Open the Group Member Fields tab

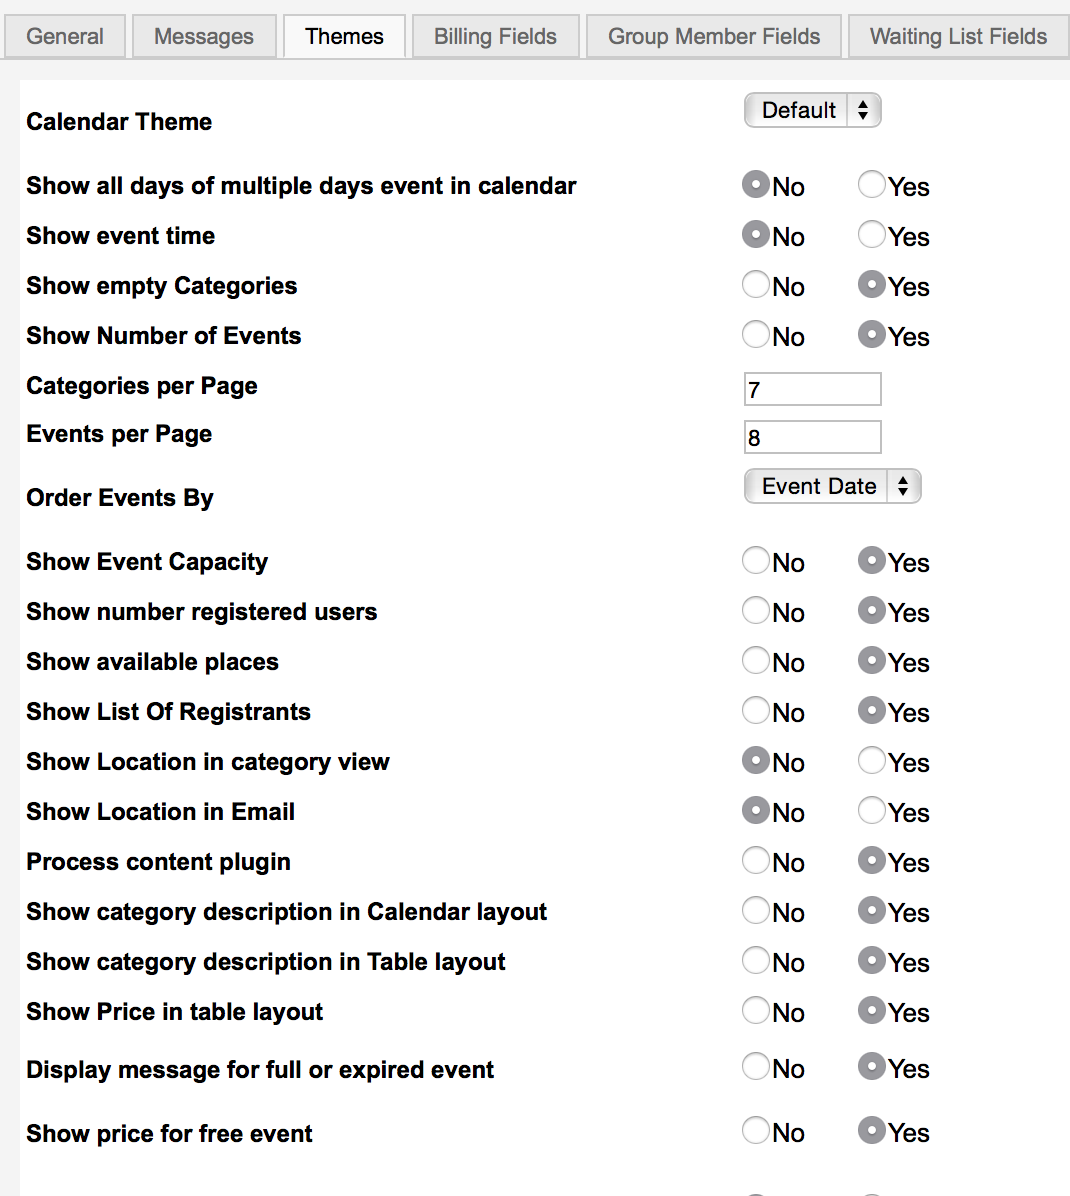[x=714, y=36]
